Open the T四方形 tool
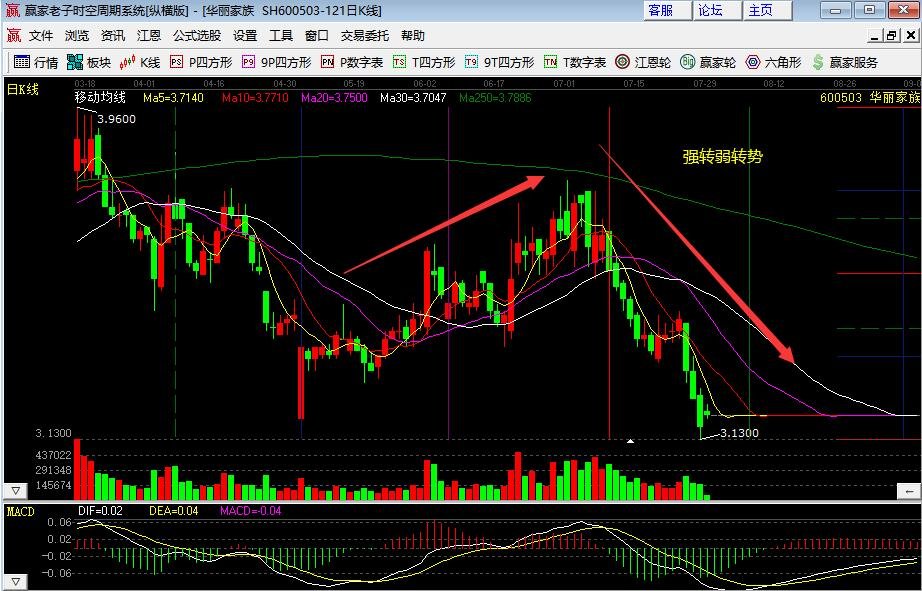 pyautogui.click(x=424, y=62)
